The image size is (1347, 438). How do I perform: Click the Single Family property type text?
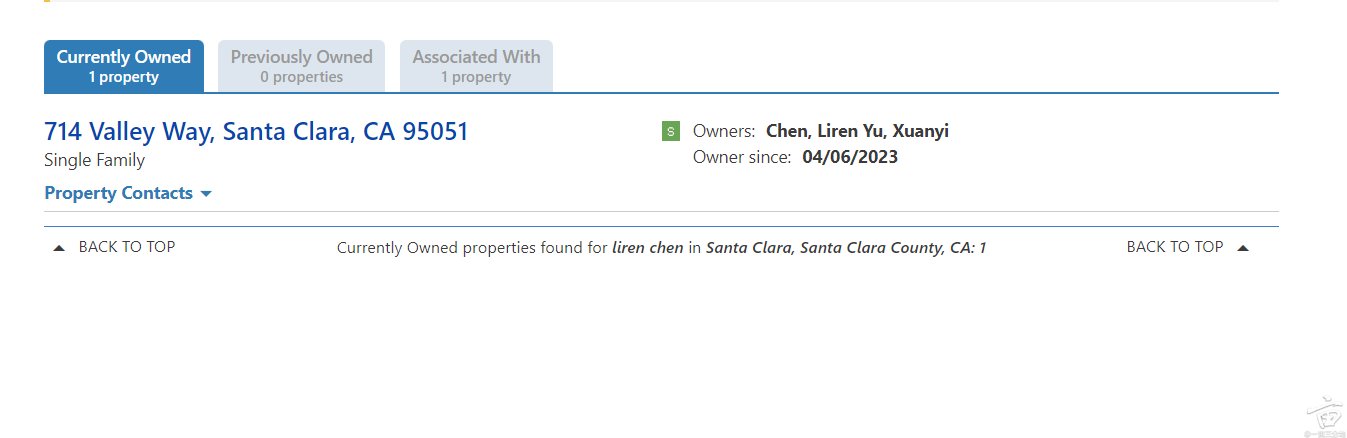coord(95,160)
